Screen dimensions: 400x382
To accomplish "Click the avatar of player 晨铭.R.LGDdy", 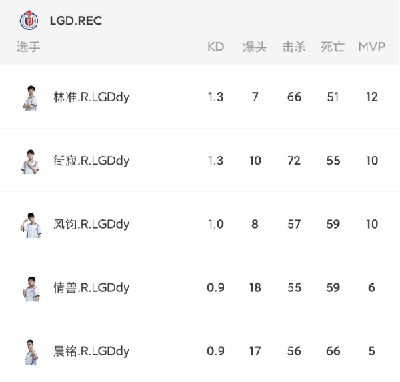I will pos(31,352).
